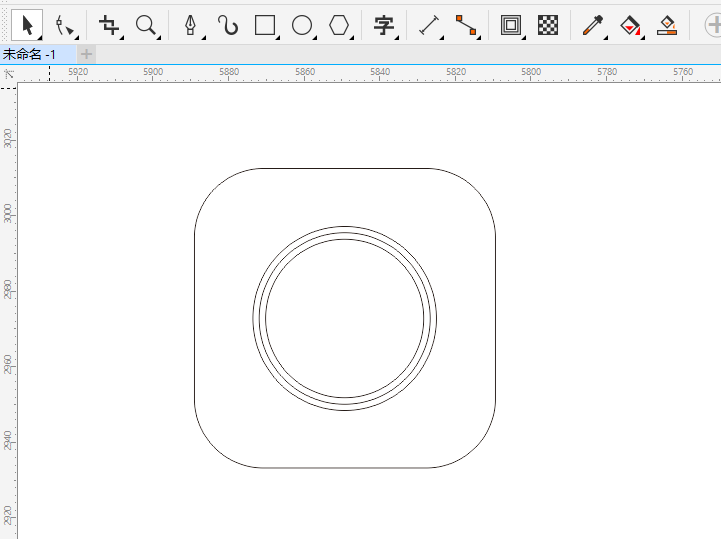Choose the Smart Fill tool
The image size is (721, 539).
pos(668,25)
